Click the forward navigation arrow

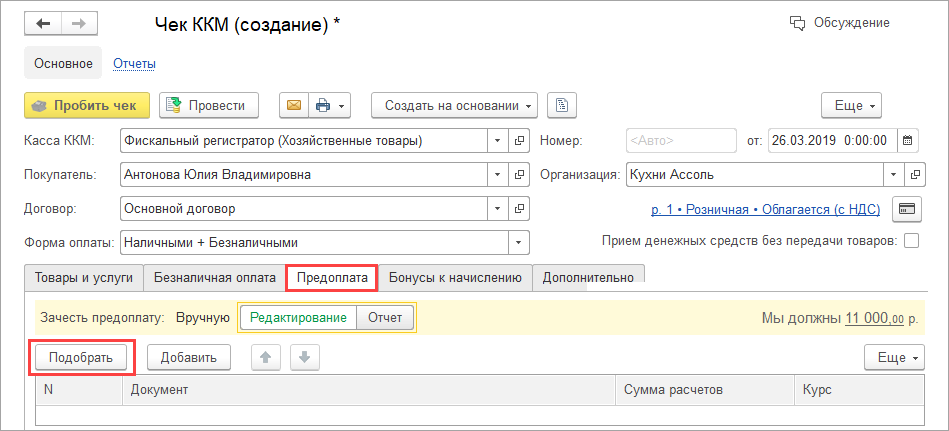click(x=76, y=23)
